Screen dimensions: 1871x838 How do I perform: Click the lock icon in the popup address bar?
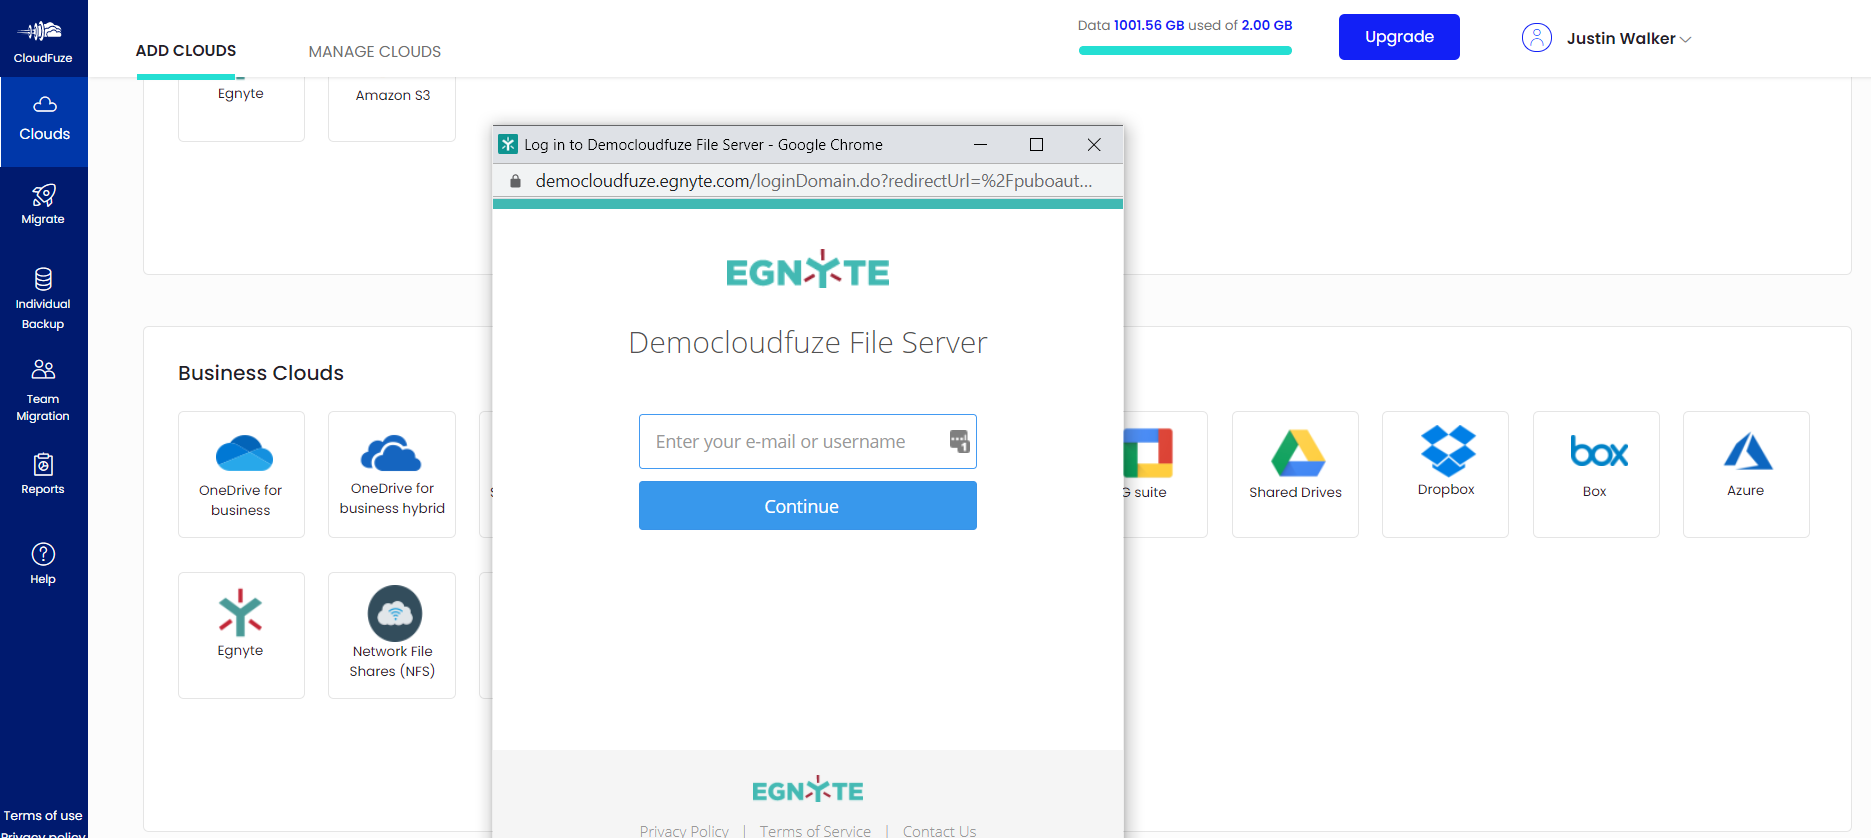tap(515, 181)
